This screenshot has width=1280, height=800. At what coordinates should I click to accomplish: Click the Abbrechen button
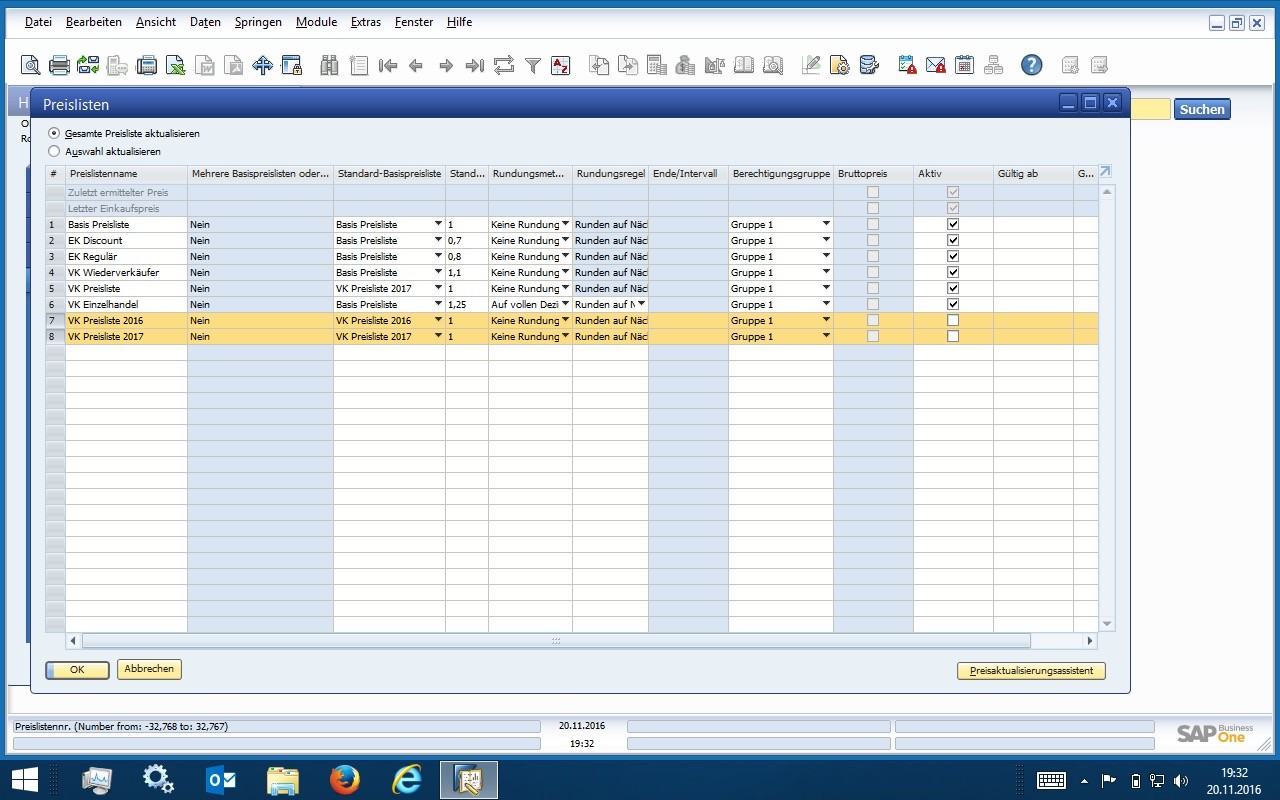[149, 670]
